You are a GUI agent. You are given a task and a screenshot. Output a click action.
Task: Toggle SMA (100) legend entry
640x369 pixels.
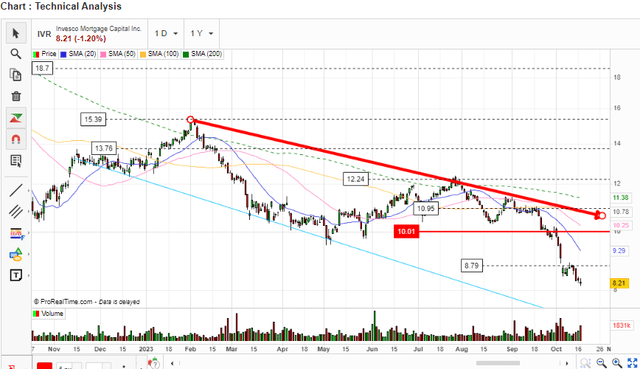(x=159, y=54)
